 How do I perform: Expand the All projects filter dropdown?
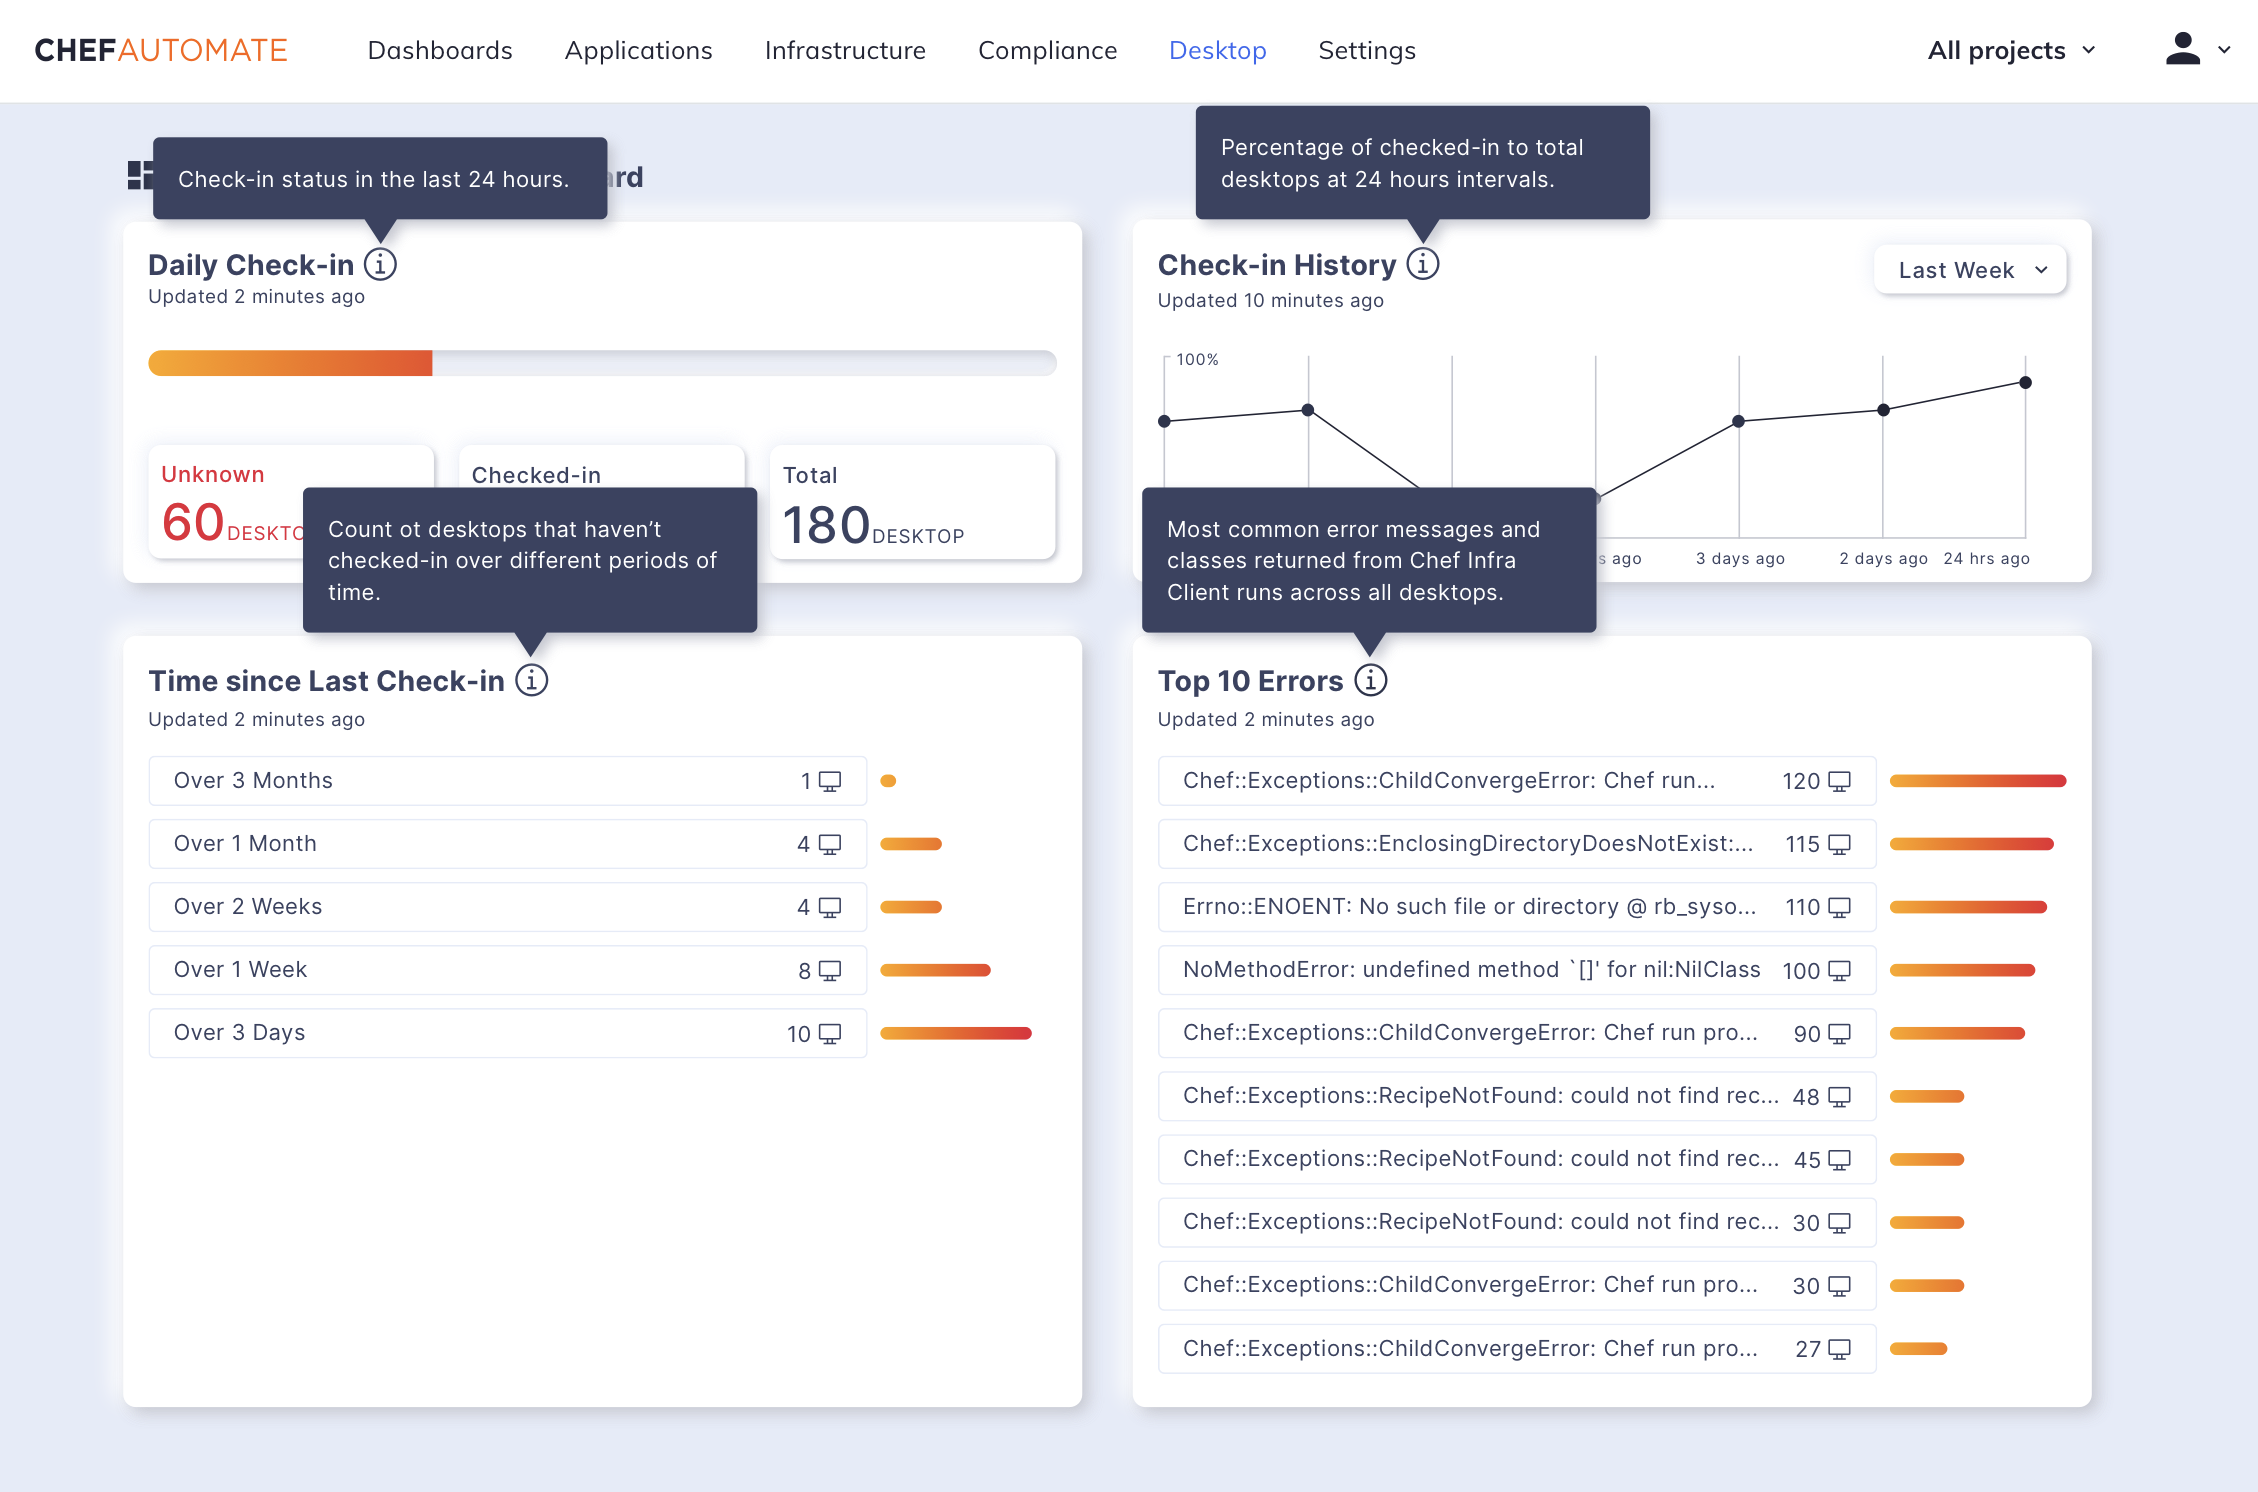pos(2011,50)
